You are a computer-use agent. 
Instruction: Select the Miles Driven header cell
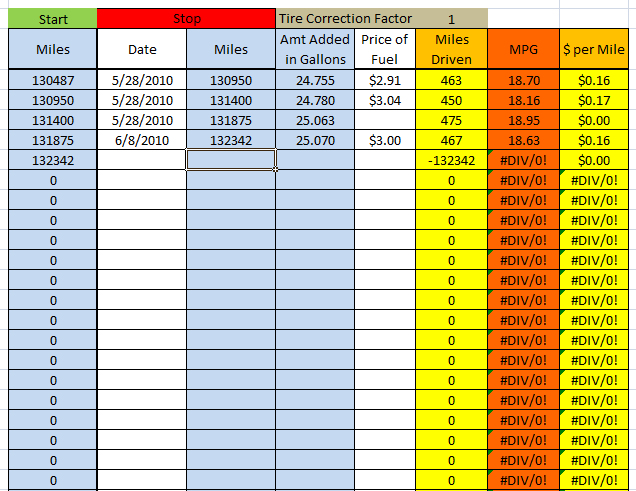(451, 49)
